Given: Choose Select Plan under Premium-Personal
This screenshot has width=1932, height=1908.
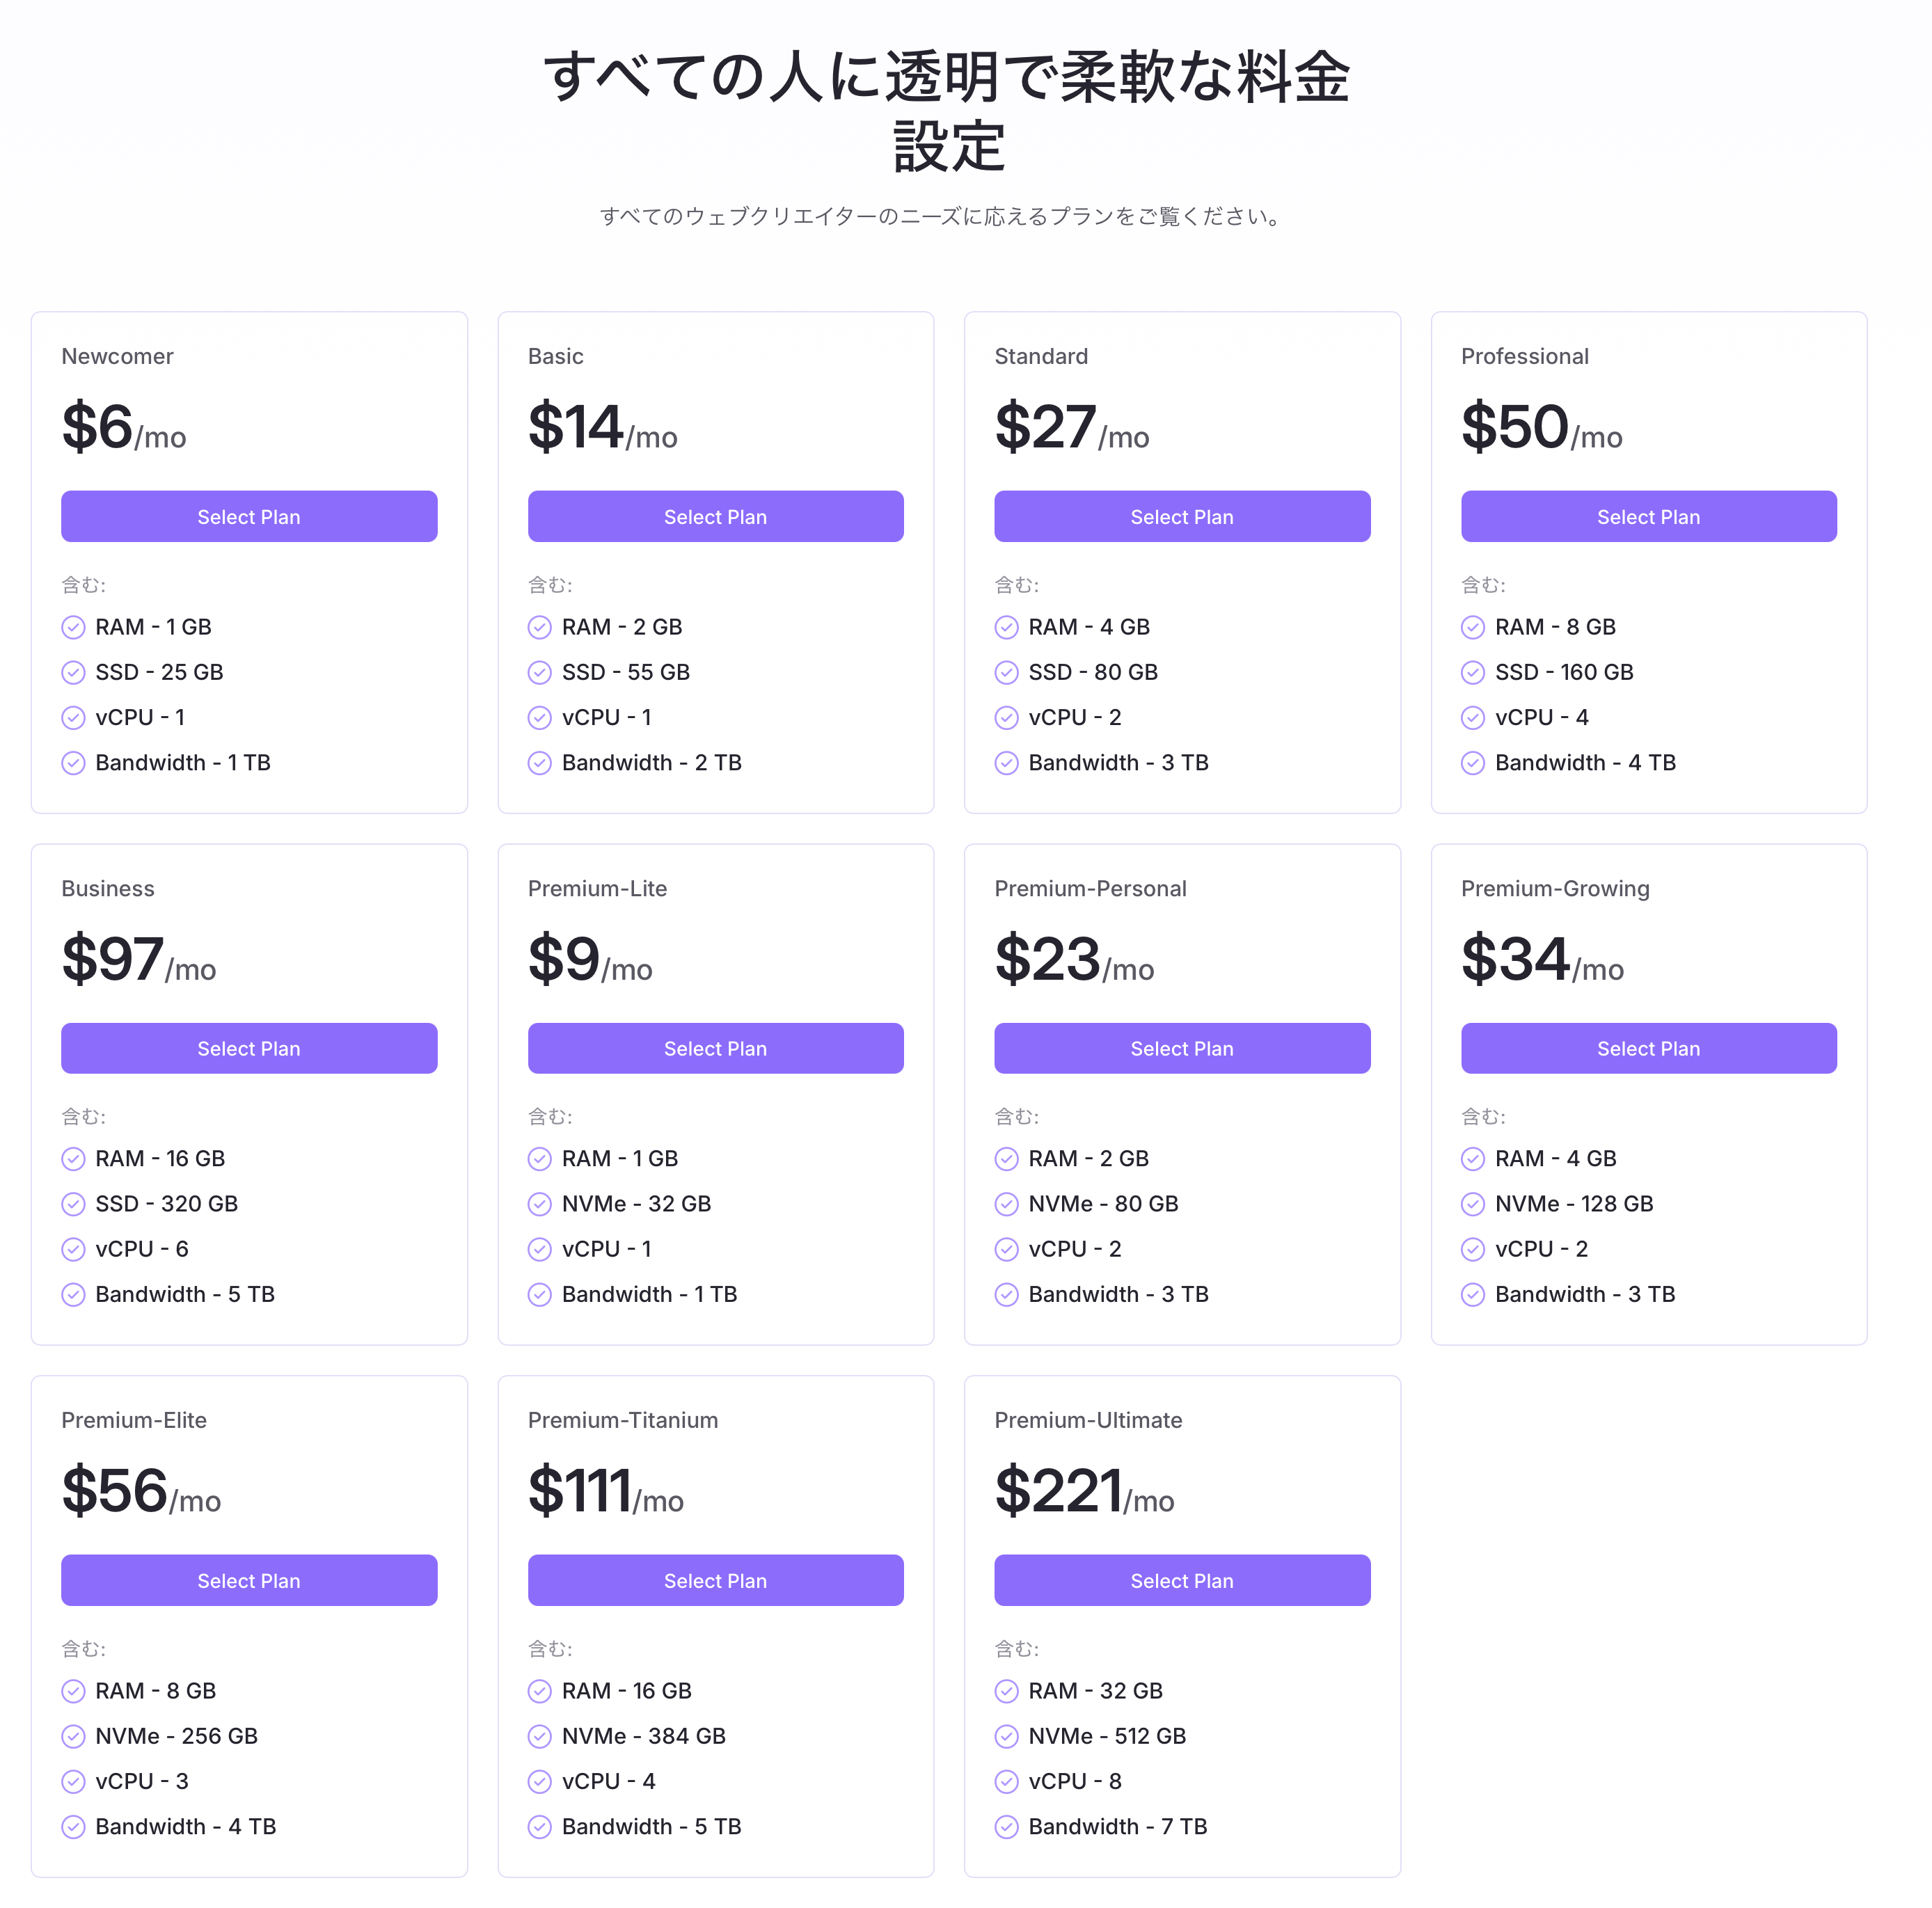Looking at the screenshot, I should [x=1182, y=1048].
